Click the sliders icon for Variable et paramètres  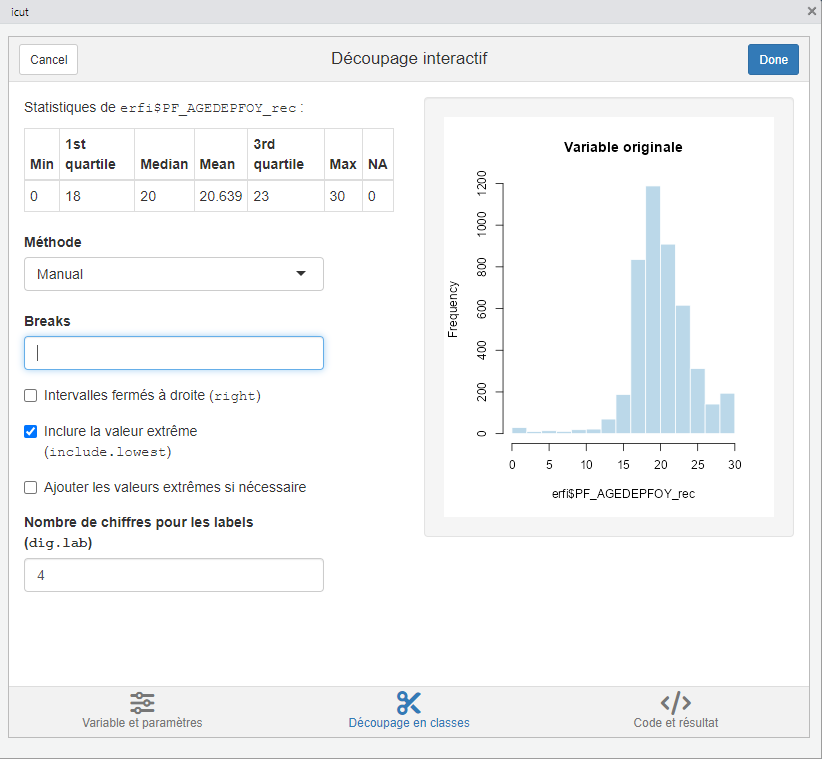coord(142,702)
